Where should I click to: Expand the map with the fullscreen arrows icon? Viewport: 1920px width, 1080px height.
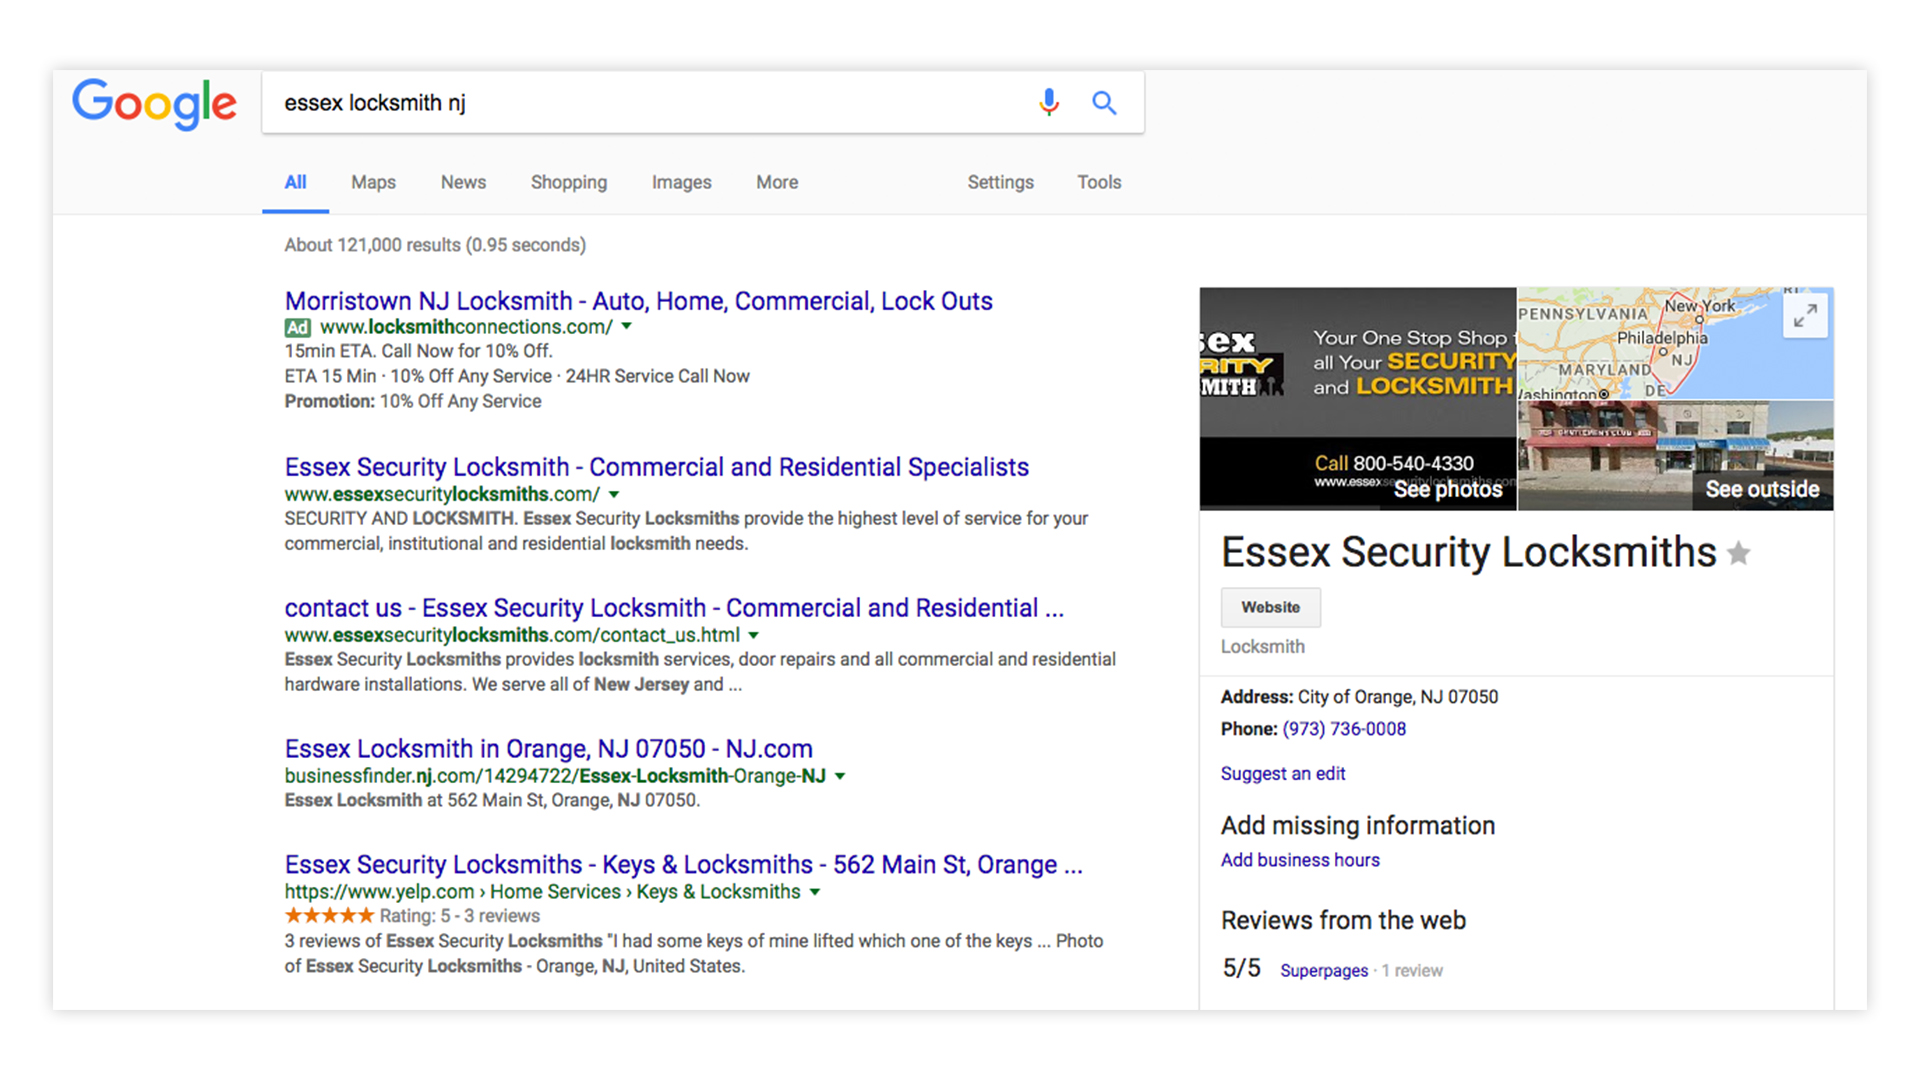pos(1805,317)
